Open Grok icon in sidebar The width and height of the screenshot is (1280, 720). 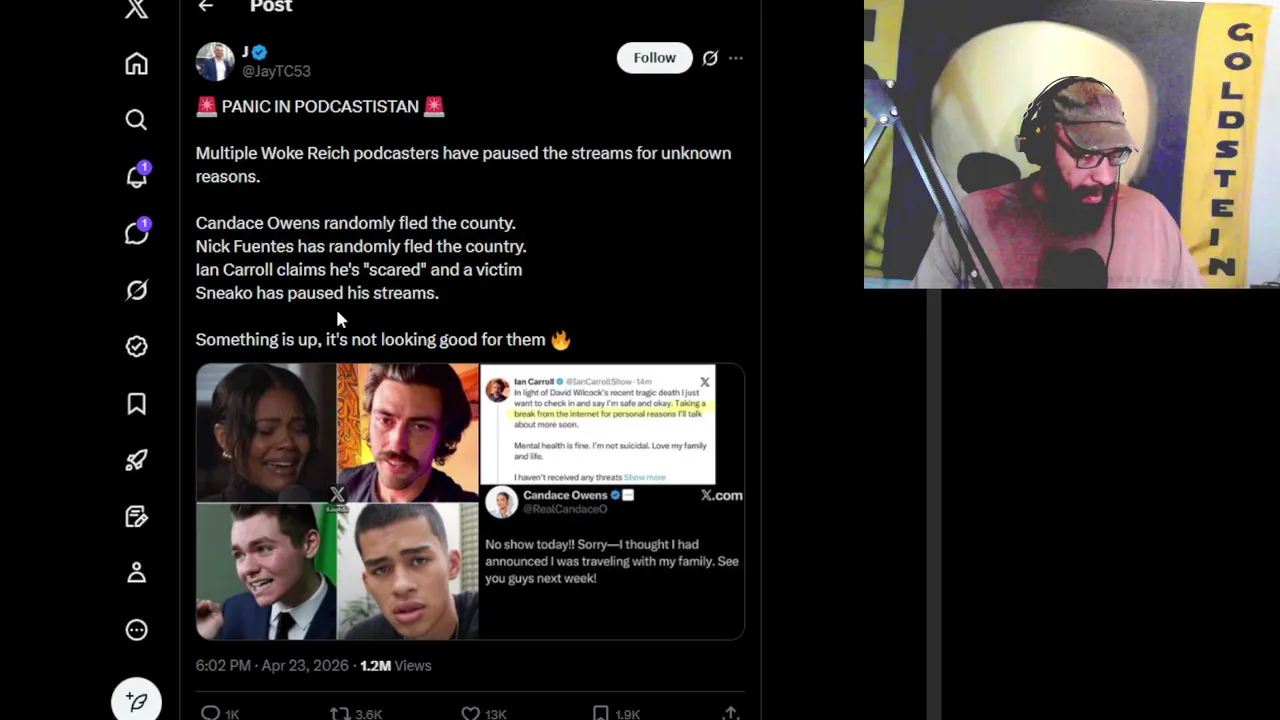pyautogui.click(x=137, y=290)
